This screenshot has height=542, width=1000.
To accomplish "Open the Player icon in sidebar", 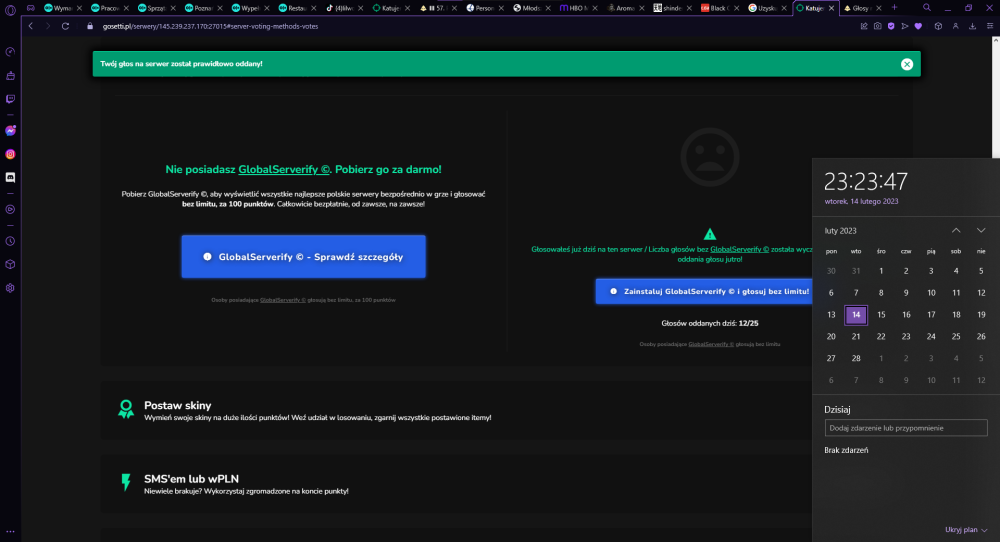I will [10, 209].
